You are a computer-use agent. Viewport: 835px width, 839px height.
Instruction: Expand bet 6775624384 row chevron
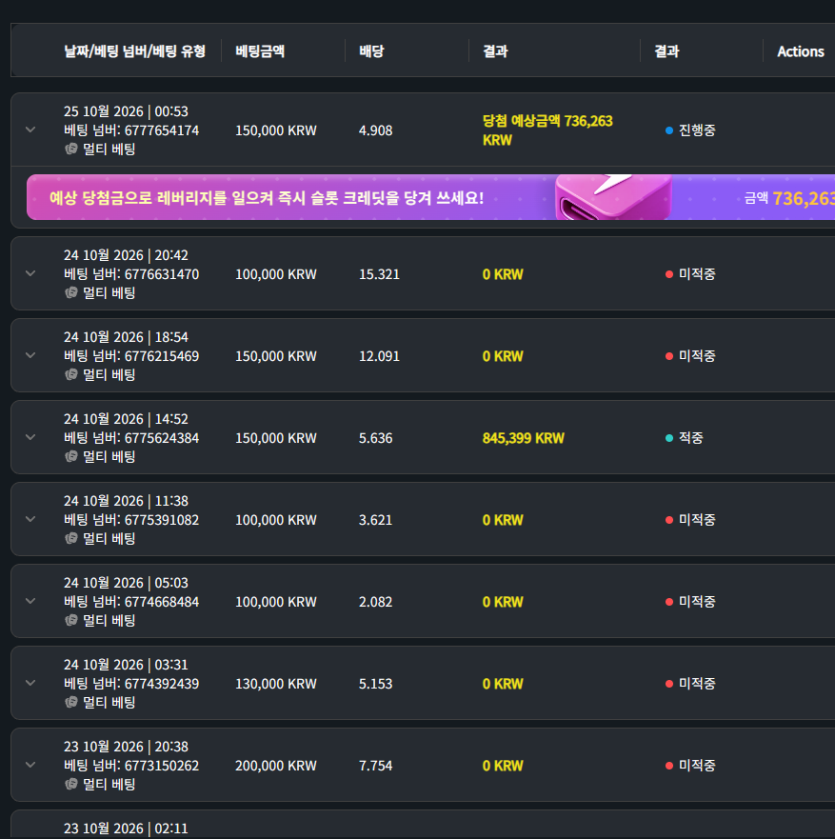click(30, 437)
